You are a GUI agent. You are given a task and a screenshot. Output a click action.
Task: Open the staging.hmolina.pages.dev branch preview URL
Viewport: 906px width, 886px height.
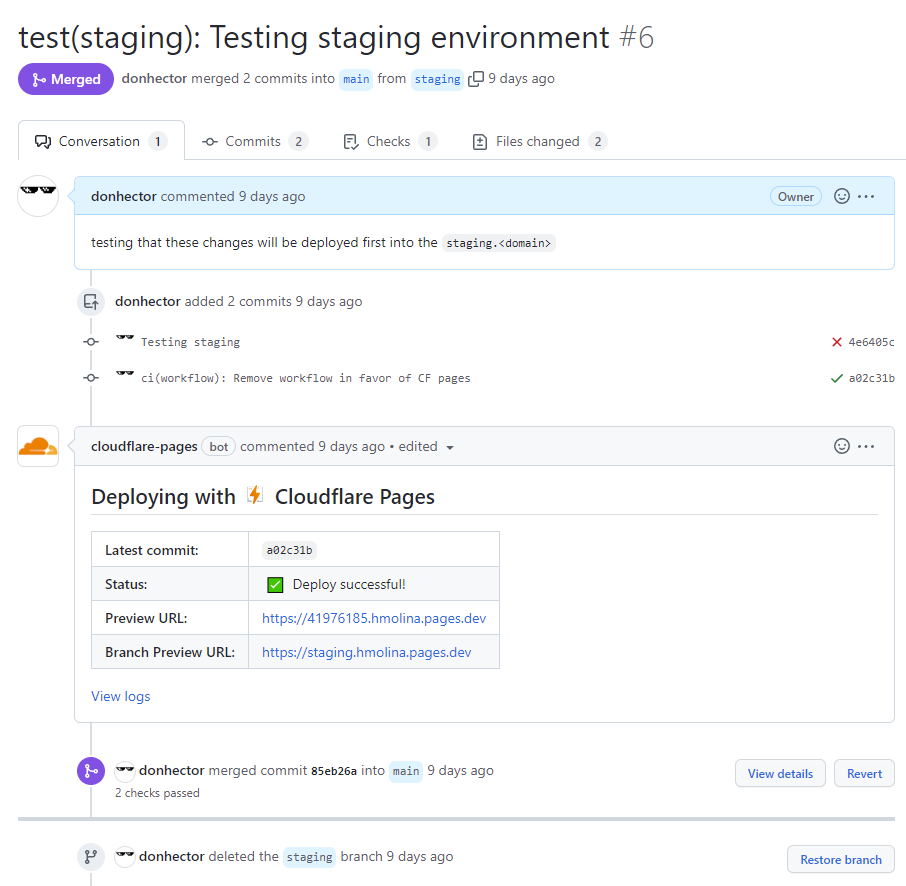pos(368,651)
